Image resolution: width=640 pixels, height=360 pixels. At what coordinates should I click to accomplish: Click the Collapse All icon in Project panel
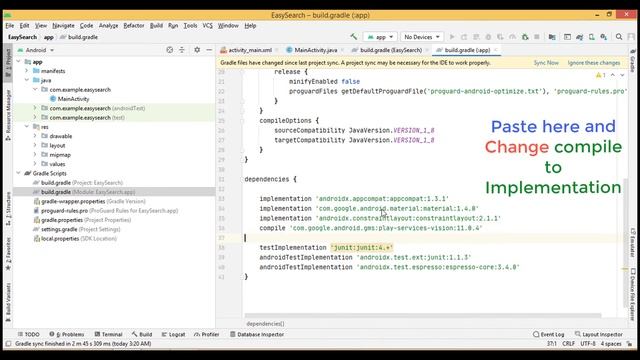182,50
